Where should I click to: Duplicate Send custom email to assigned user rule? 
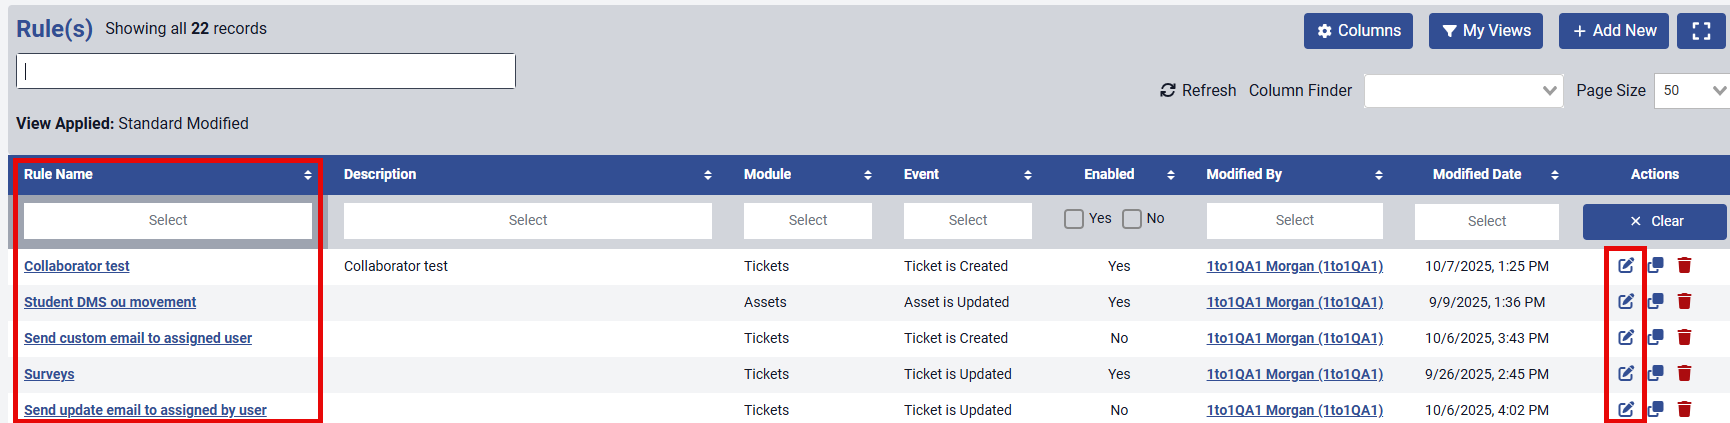(x=1656, y=337)
